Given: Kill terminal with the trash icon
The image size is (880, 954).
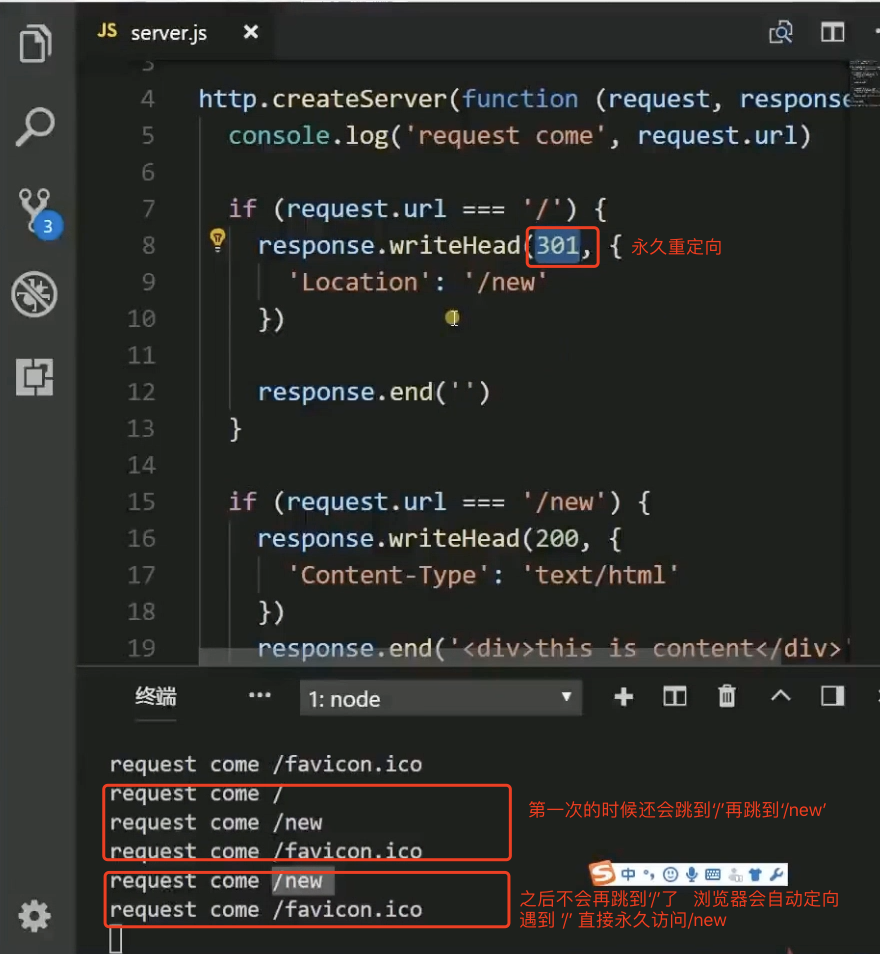Looking at the screenshot, I should tap(727, 696).
